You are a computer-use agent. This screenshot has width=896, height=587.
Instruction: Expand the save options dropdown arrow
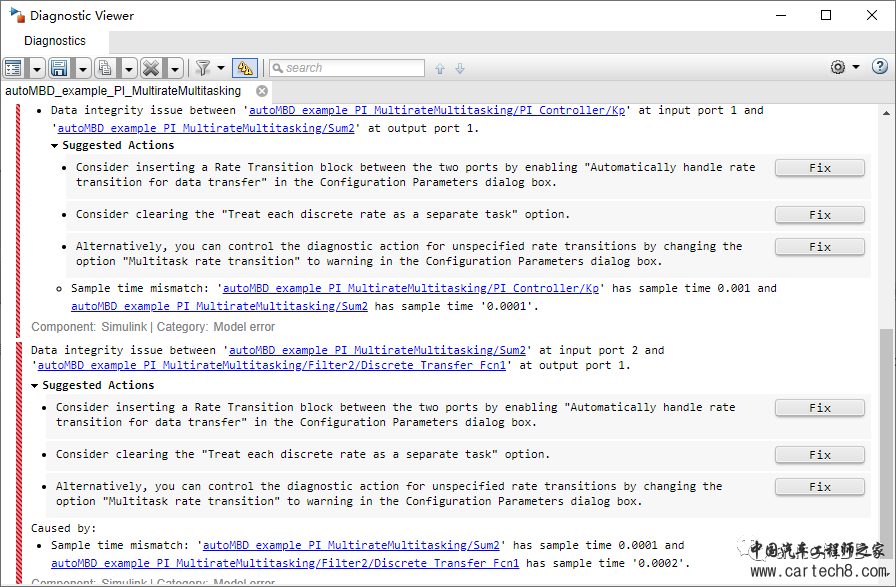click(83, 69)
